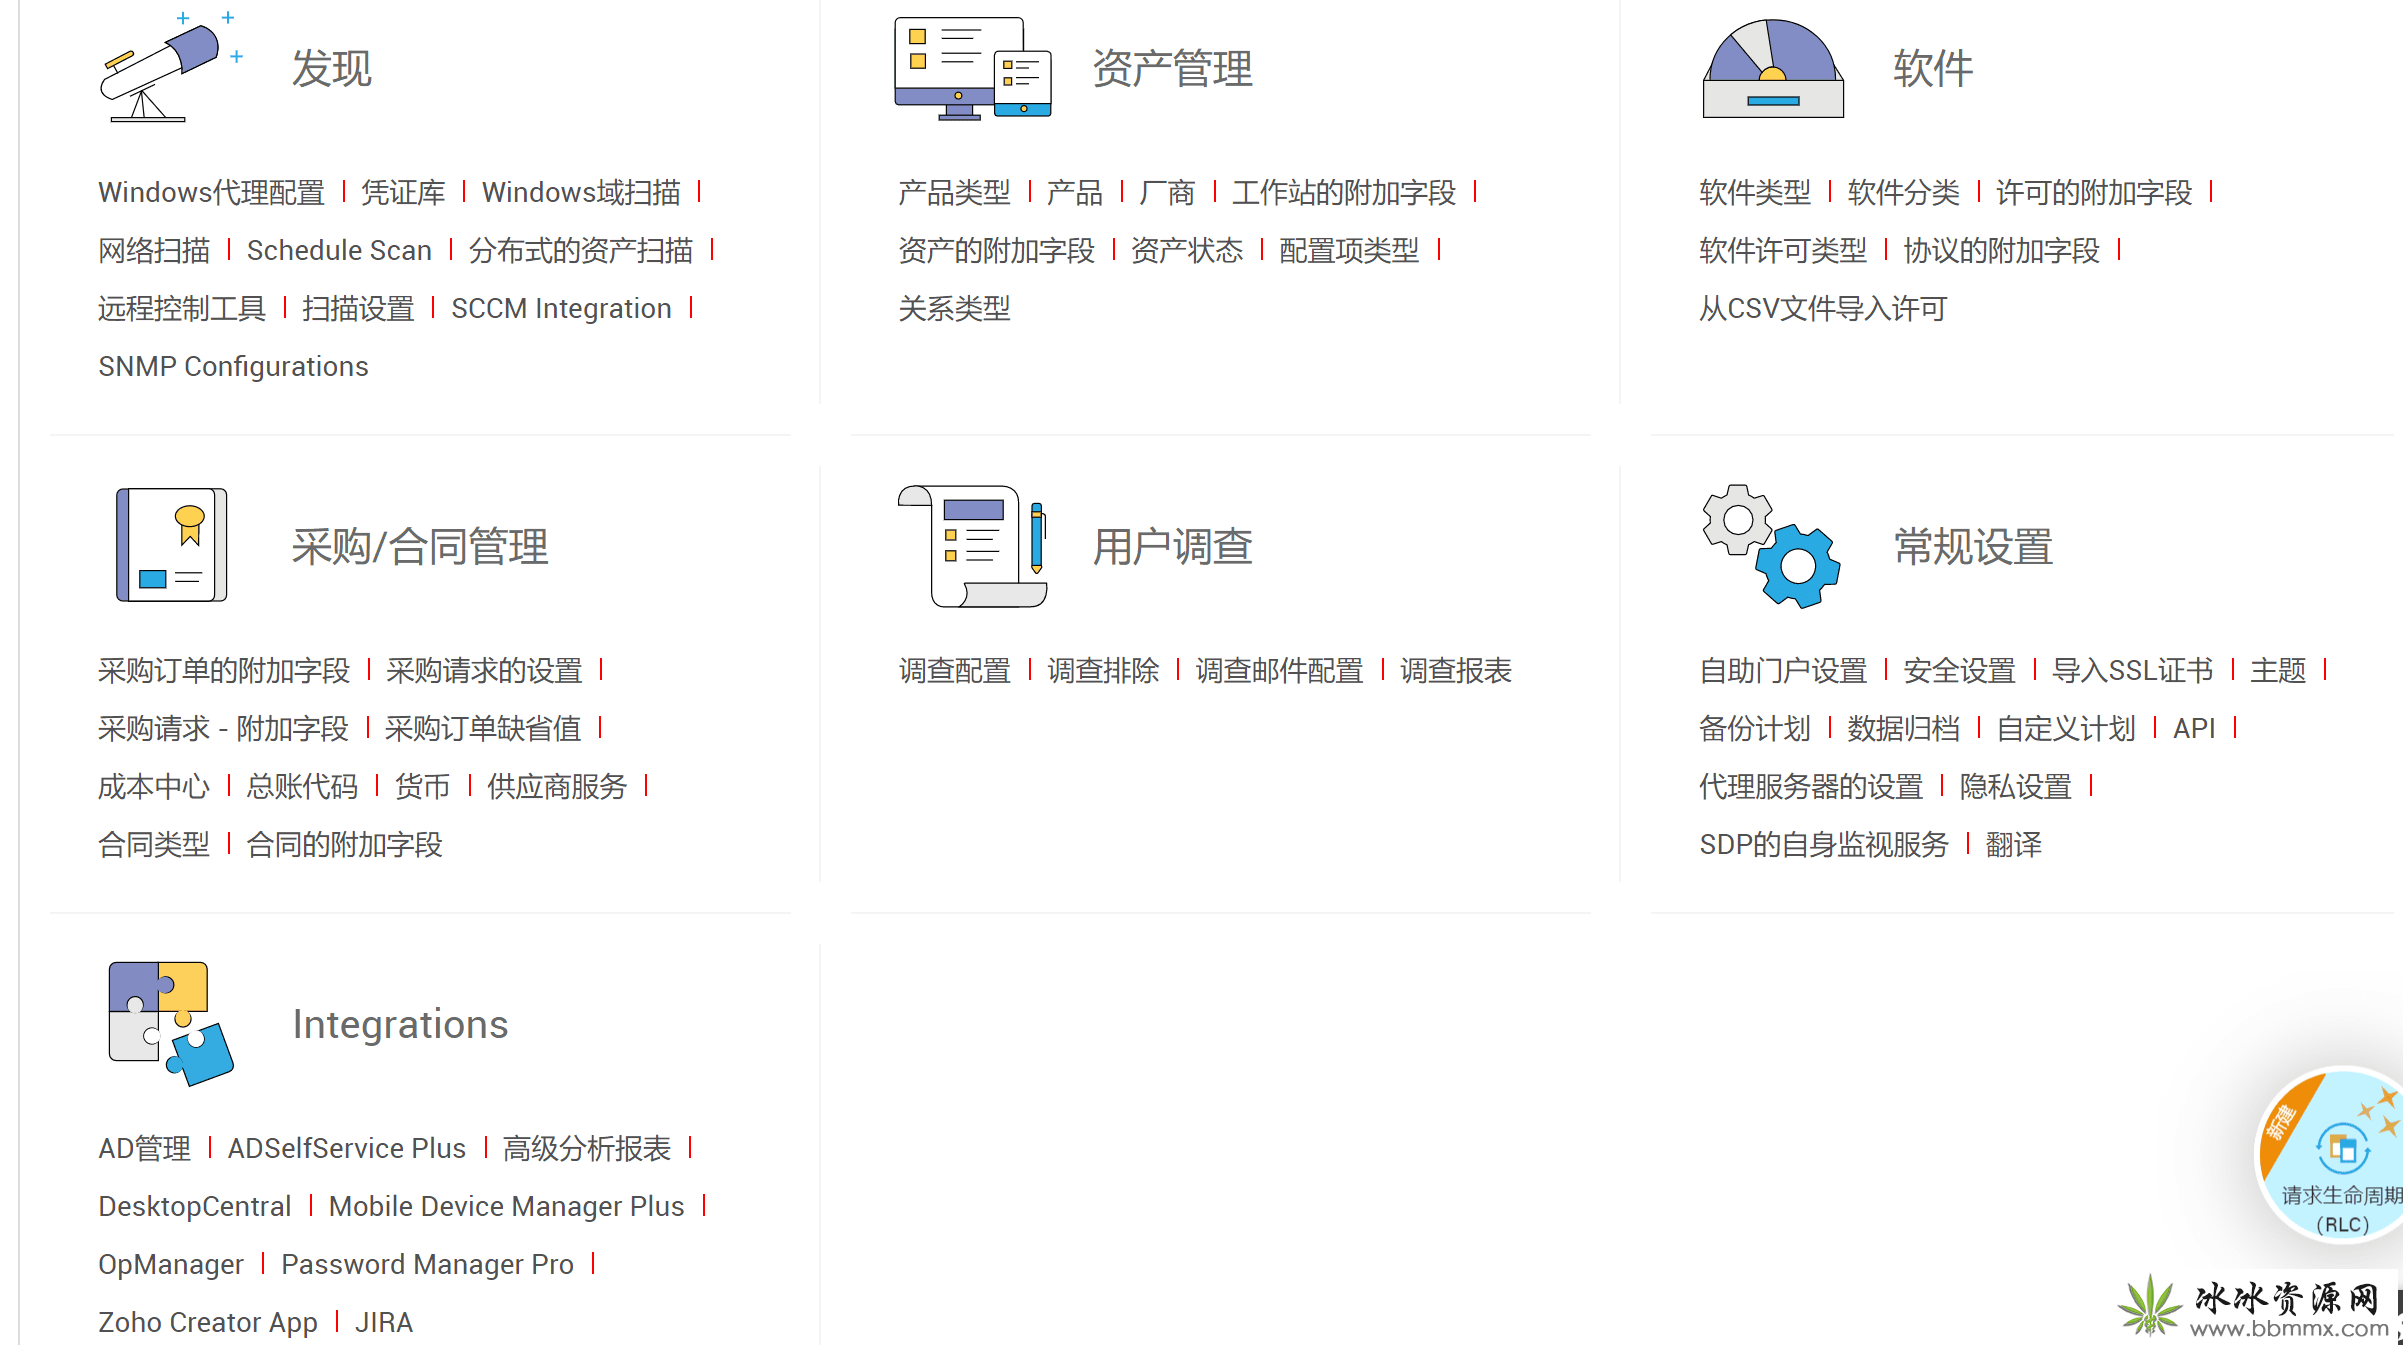The width and height of the screenshot is (2403, 1345).
Task: Open DesktopCentral integration
Action: coord(195,1206)
